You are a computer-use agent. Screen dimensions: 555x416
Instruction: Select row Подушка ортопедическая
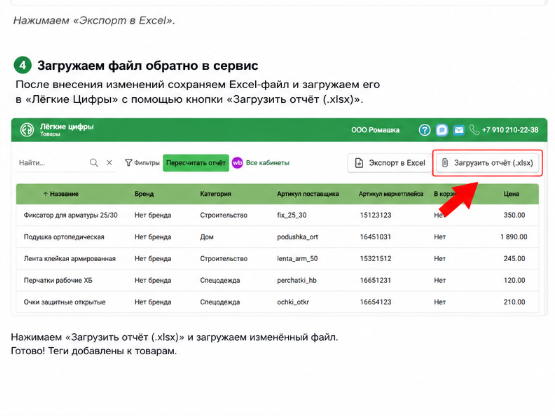point(277,237)
